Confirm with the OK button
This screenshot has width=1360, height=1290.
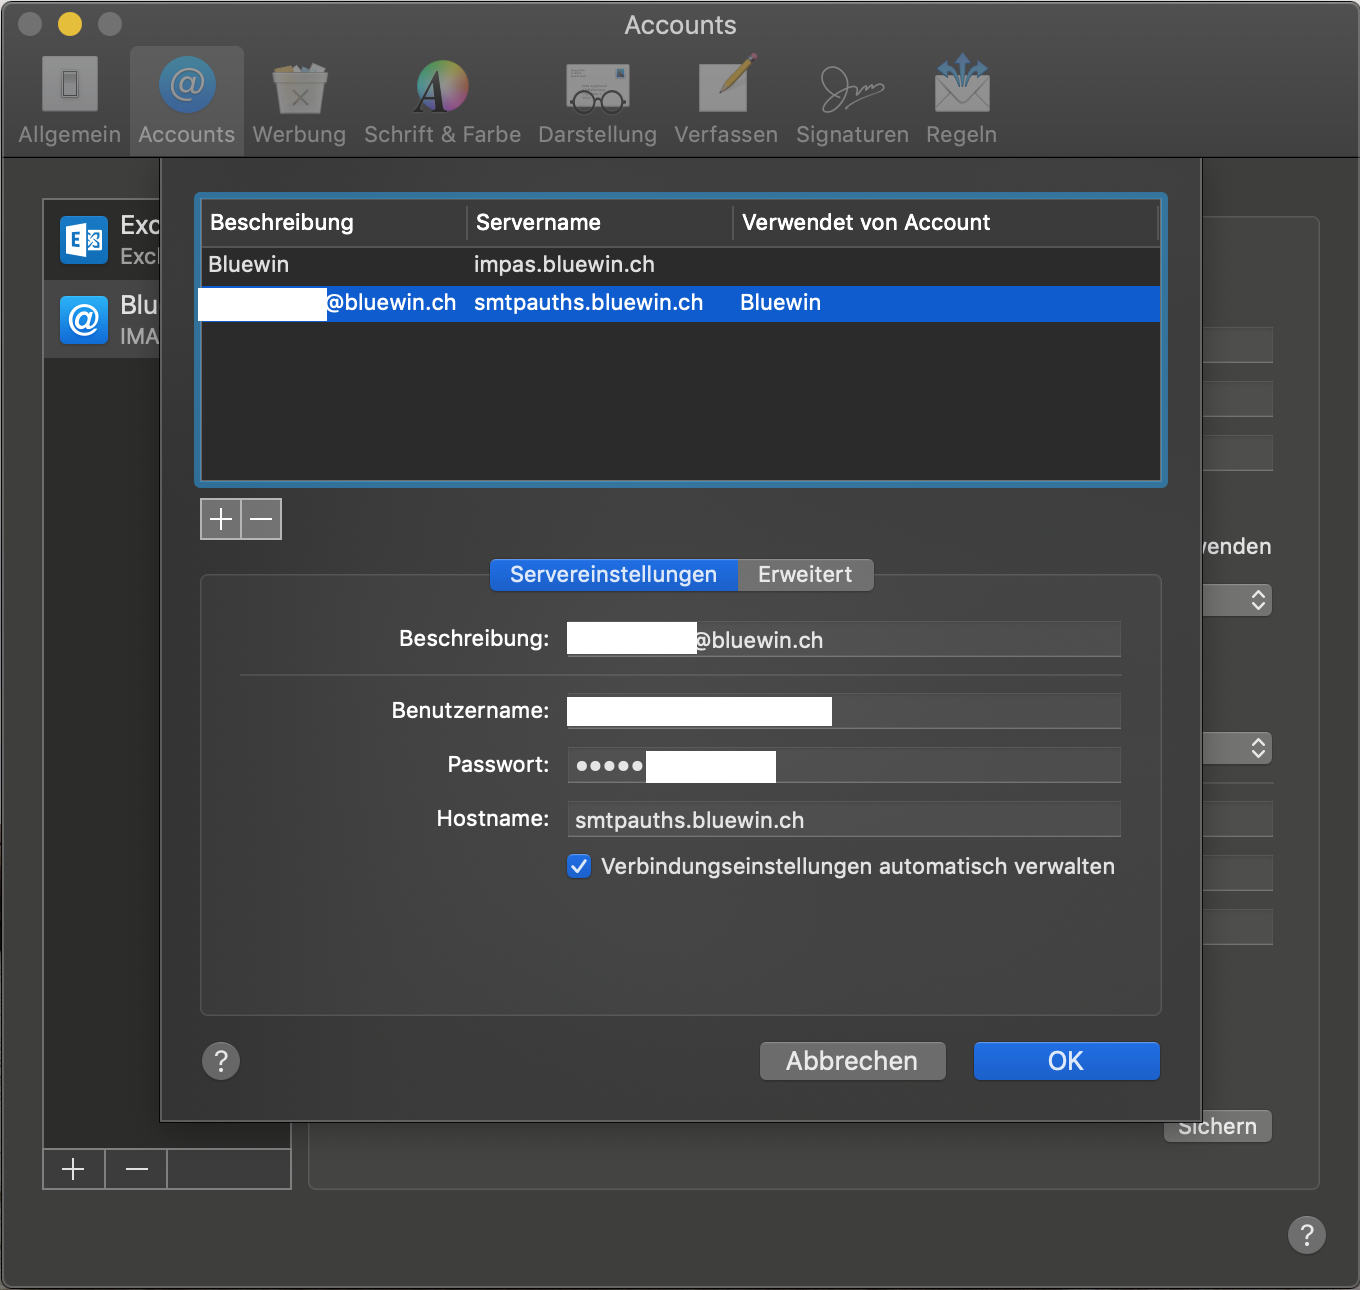(x=1066, y=1061)
